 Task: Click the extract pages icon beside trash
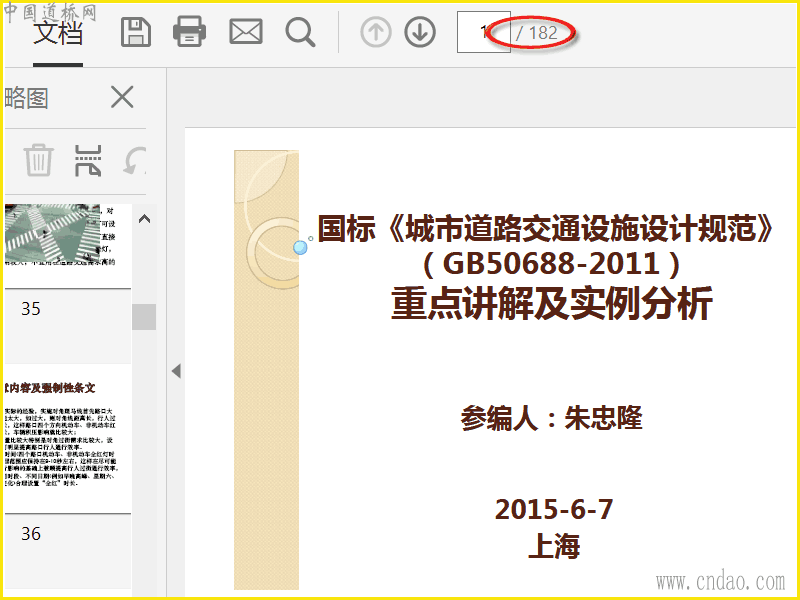click(x=88, y=160)
